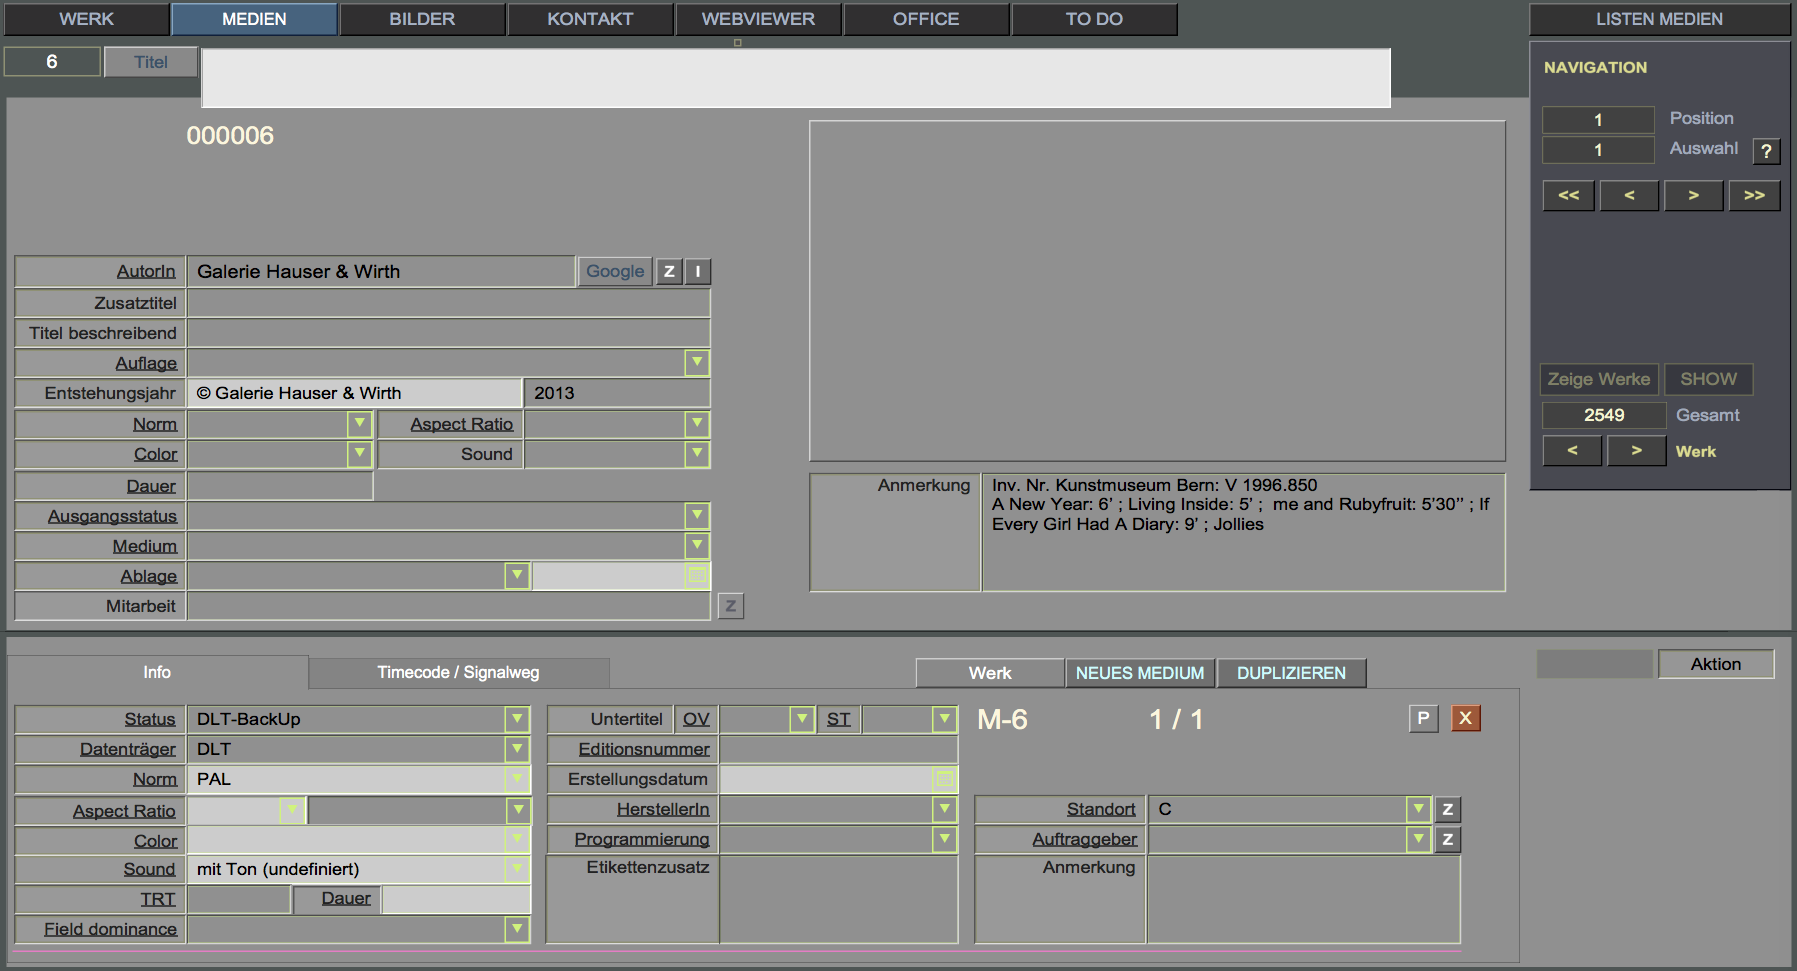1797x971 pixels.
Task: Jump to last record with >> button
Action: click(1754, 195)
